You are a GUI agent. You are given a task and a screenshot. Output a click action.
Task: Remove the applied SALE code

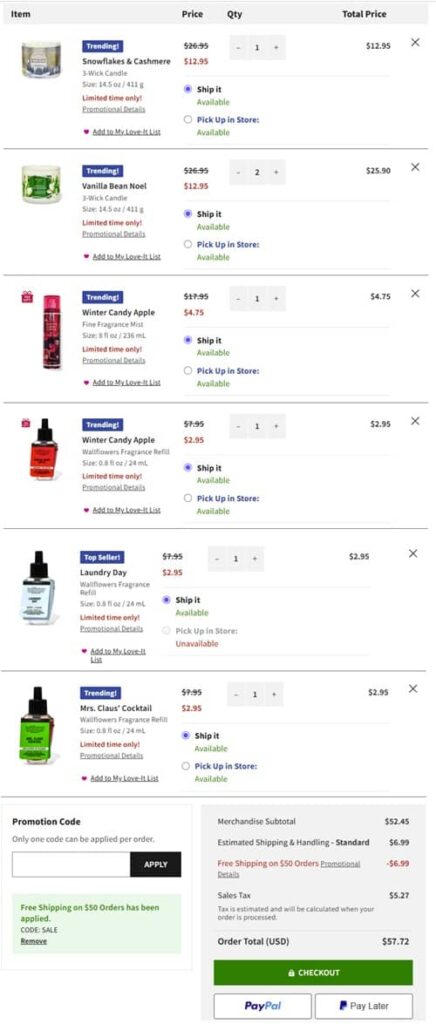(33, 941)
